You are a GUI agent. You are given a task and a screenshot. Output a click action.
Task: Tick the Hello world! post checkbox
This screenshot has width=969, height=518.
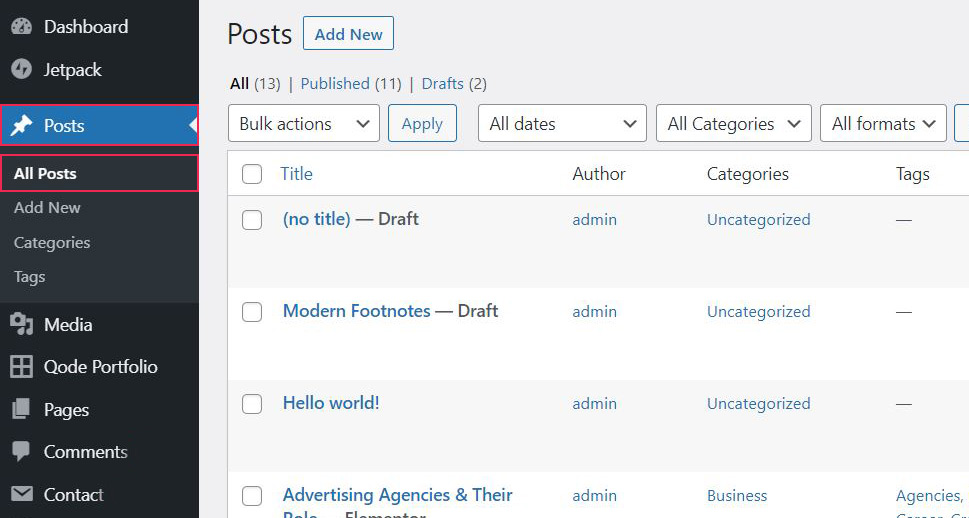[252, 404]
